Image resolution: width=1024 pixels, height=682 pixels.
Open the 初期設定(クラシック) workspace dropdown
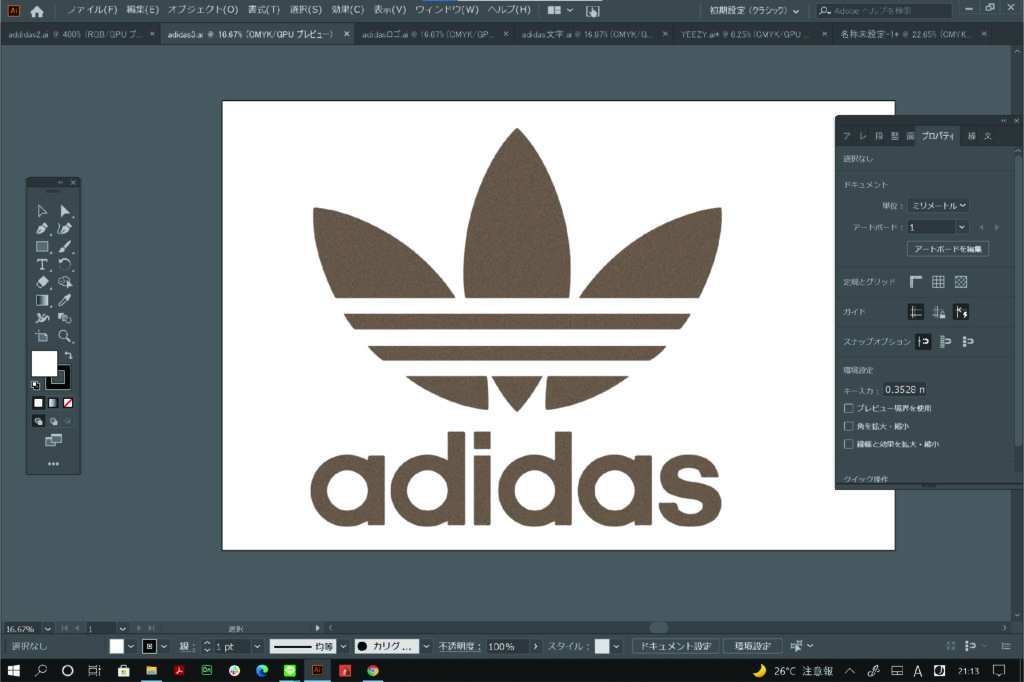754,10
